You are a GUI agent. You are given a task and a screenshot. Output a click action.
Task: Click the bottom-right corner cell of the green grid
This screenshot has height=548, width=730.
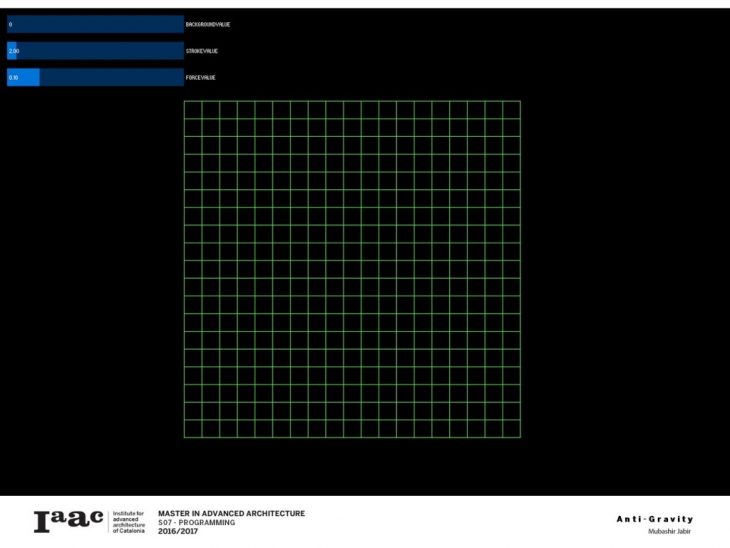511,429
